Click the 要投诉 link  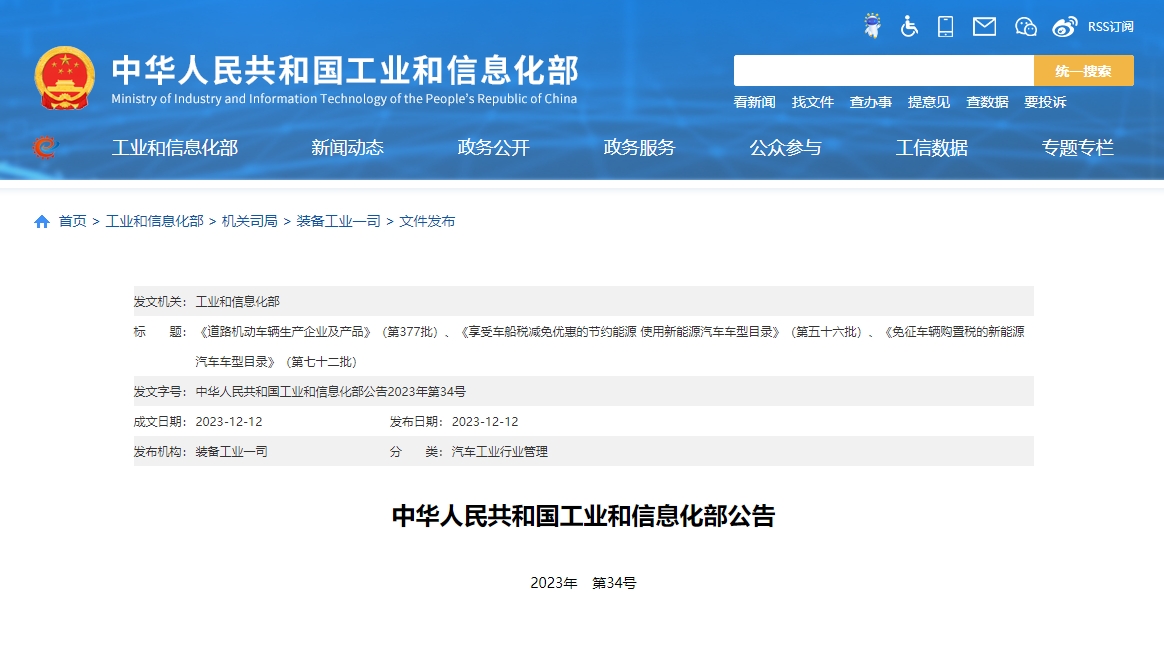[x=1046, y=102]
